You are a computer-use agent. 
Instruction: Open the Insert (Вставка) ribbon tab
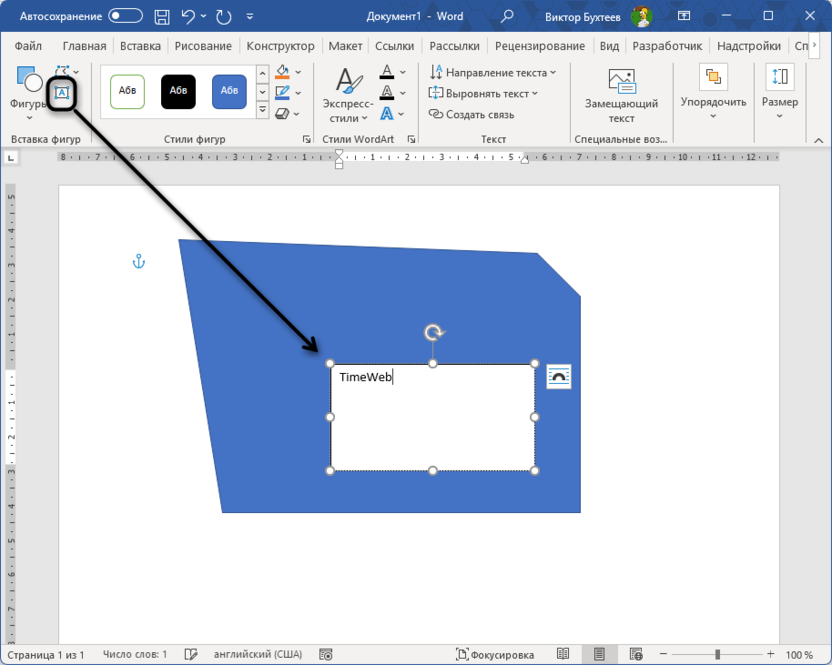[x=139, y=46]
